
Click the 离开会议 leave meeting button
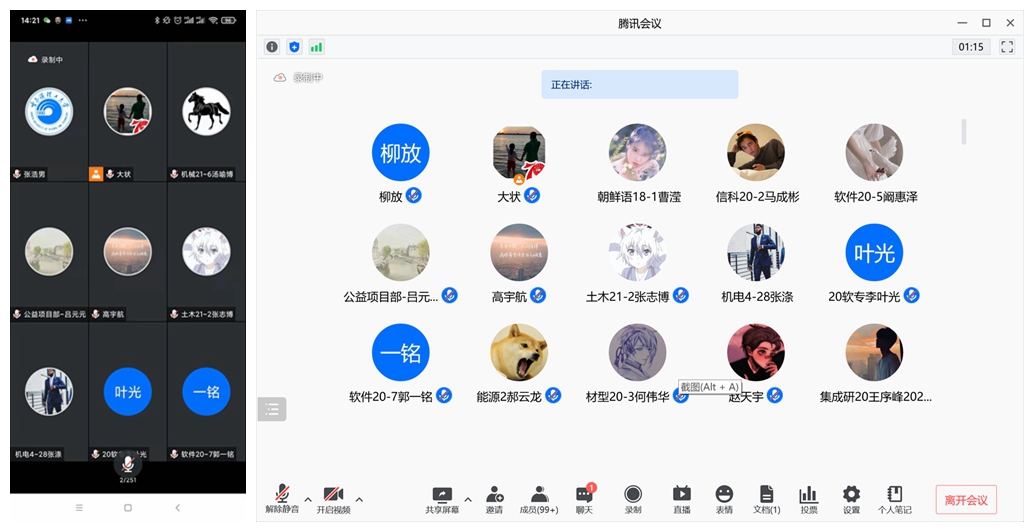pyautogui.click(x=966, y=500)
